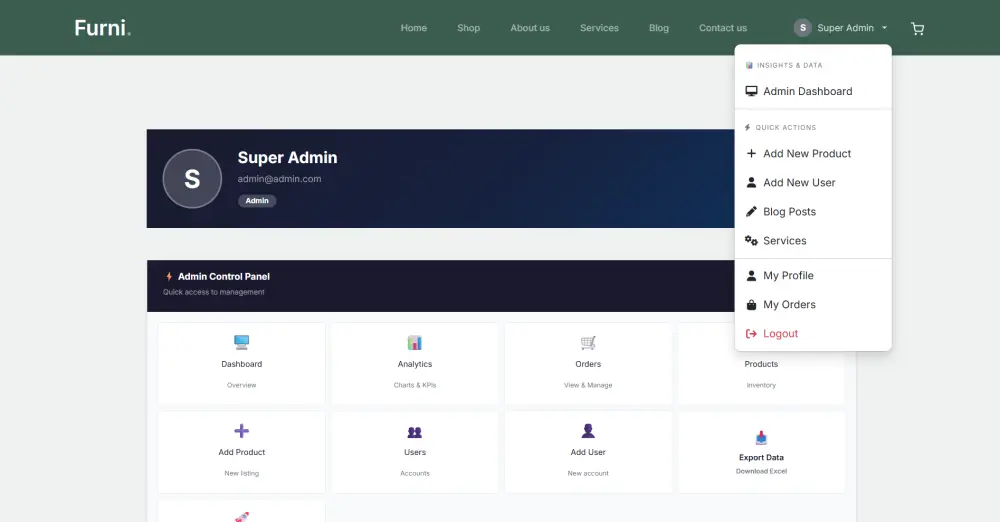
Task: Click the monitor icon beside Admin Dashboard
Action: point(751,91)
